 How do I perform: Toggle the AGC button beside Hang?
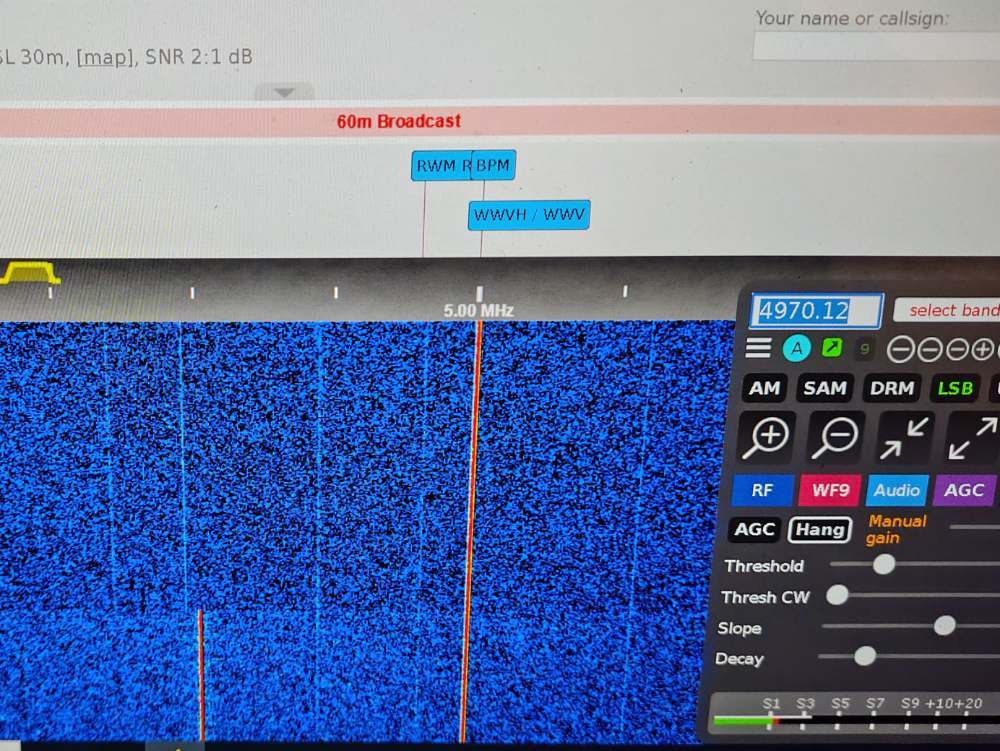click(754, 530)
